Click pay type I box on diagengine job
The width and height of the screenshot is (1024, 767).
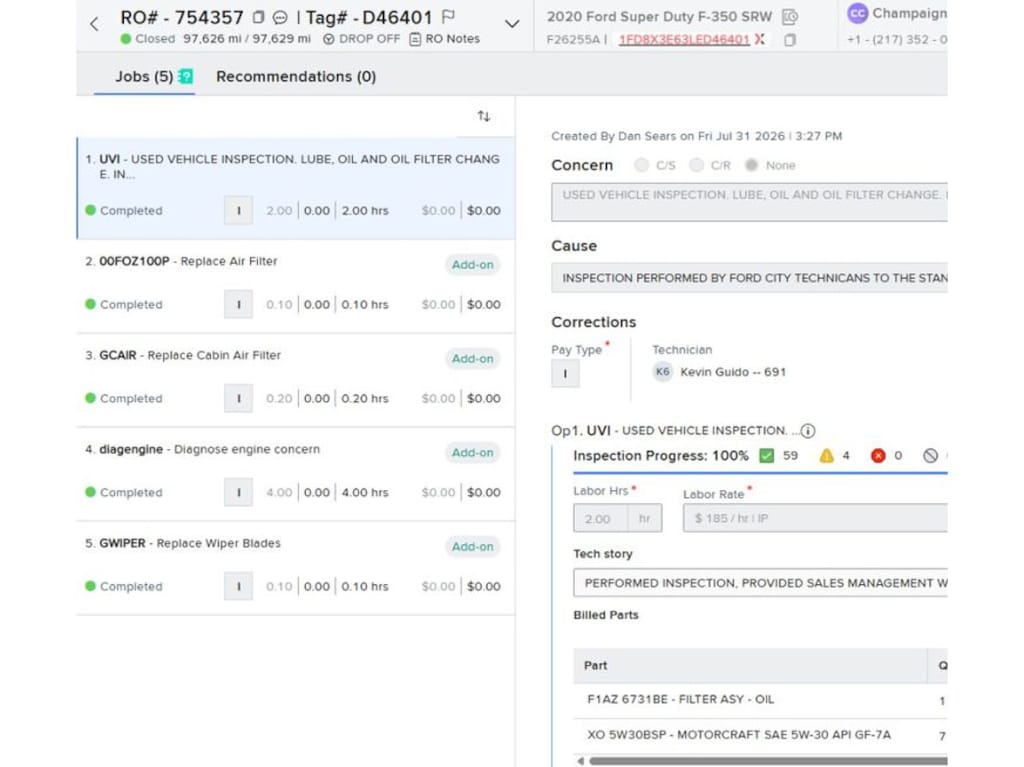click(x=238, y=493)
